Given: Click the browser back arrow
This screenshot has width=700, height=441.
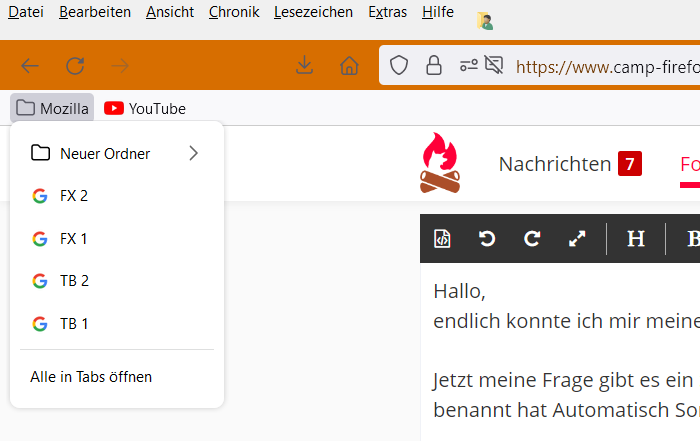Looking at the screenshot, I should click(x=30, y=66).
